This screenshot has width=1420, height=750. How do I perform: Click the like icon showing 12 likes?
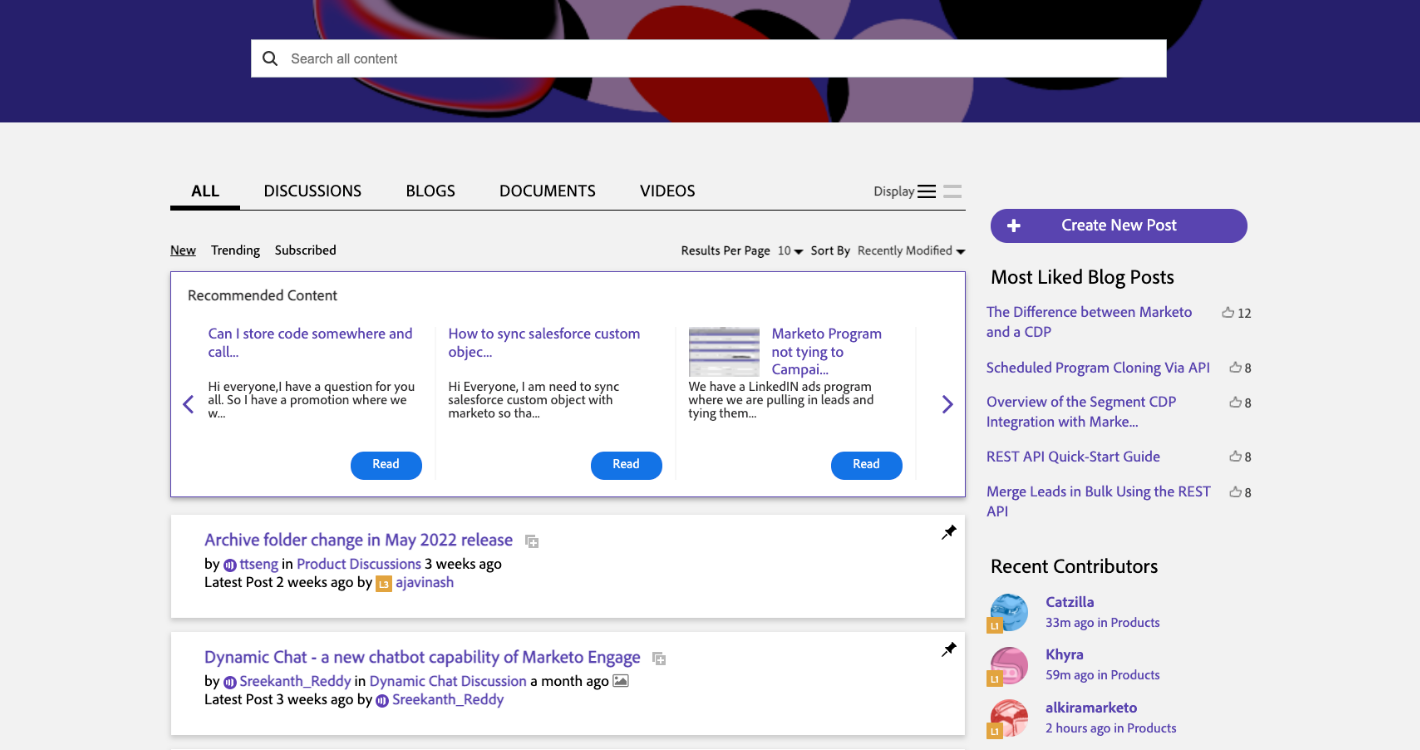click(1228, 313)
